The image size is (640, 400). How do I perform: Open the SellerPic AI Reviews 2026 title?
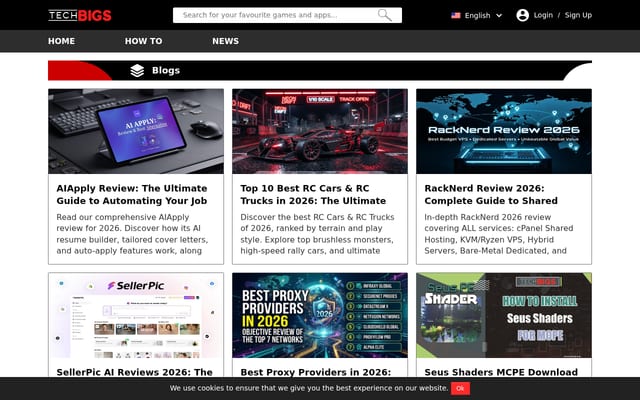(x=135, y=372)
